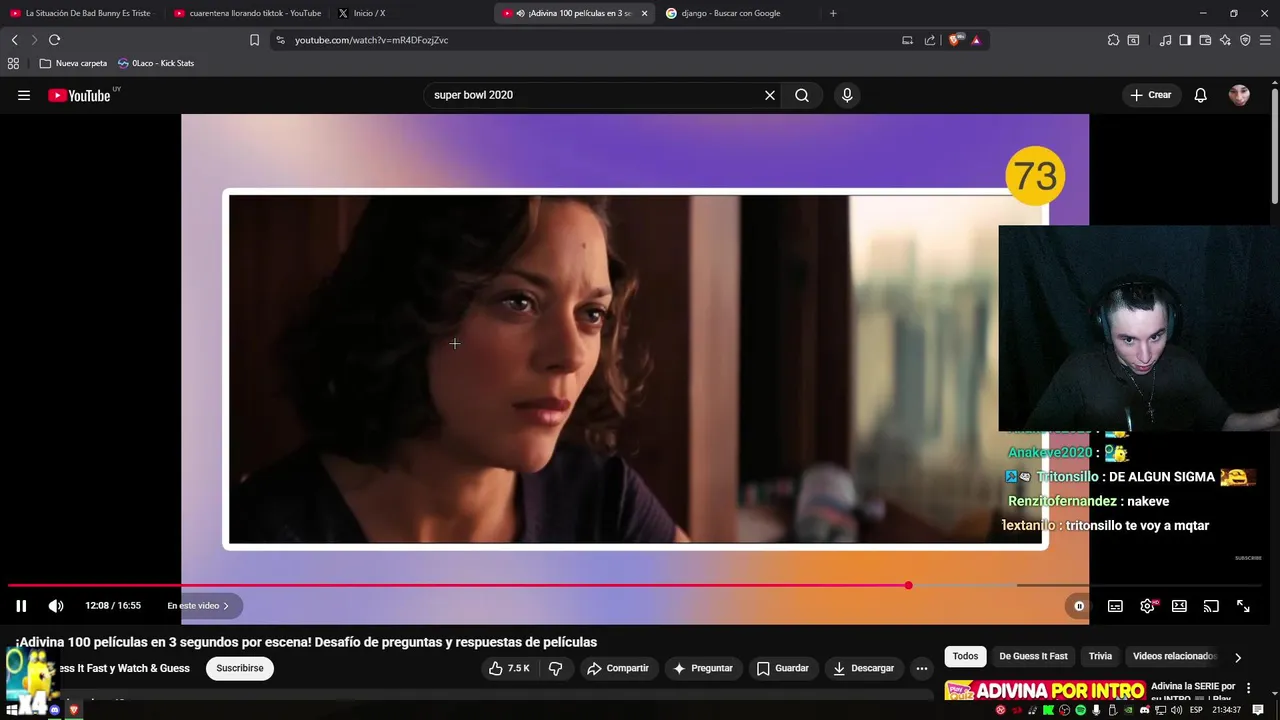
Task: Open the '0Laco - Kick Stats' bookmark
Action: [156, 63]
